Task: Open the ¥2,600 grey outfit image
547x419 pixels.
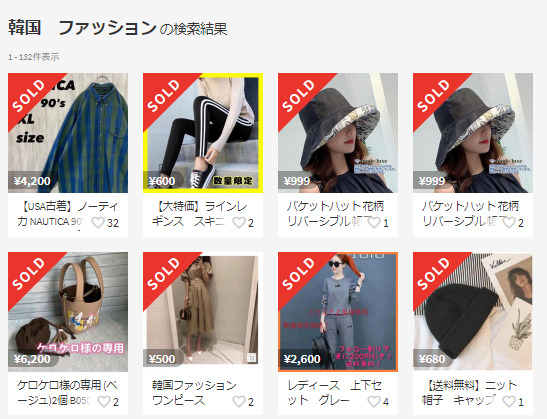Action: click(338, 312)
